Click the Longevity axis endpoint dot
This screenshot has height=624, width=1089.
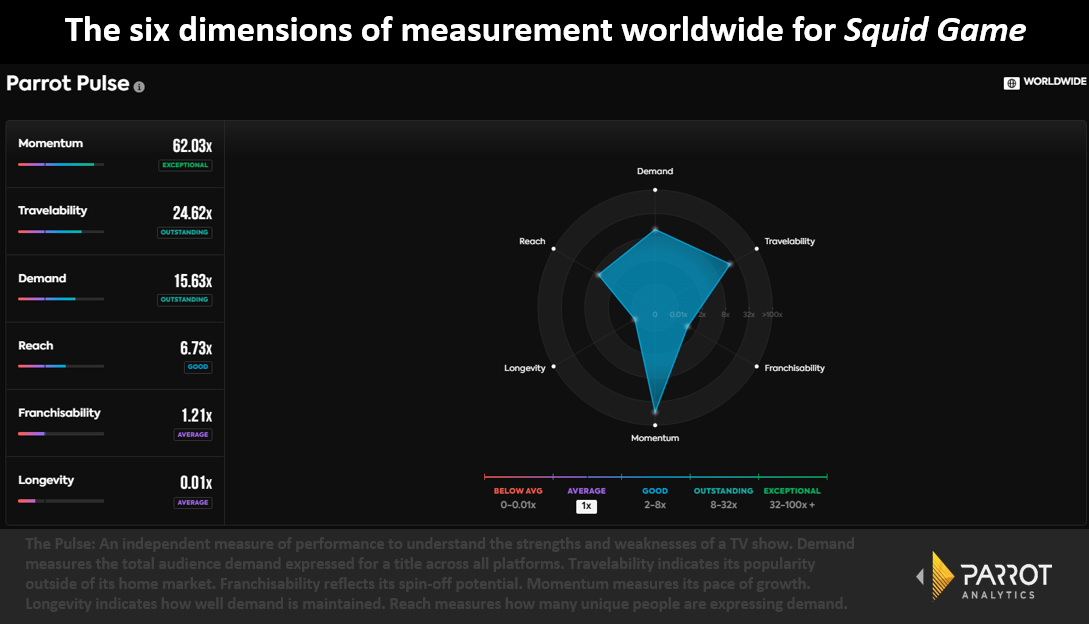pos(554,366)
